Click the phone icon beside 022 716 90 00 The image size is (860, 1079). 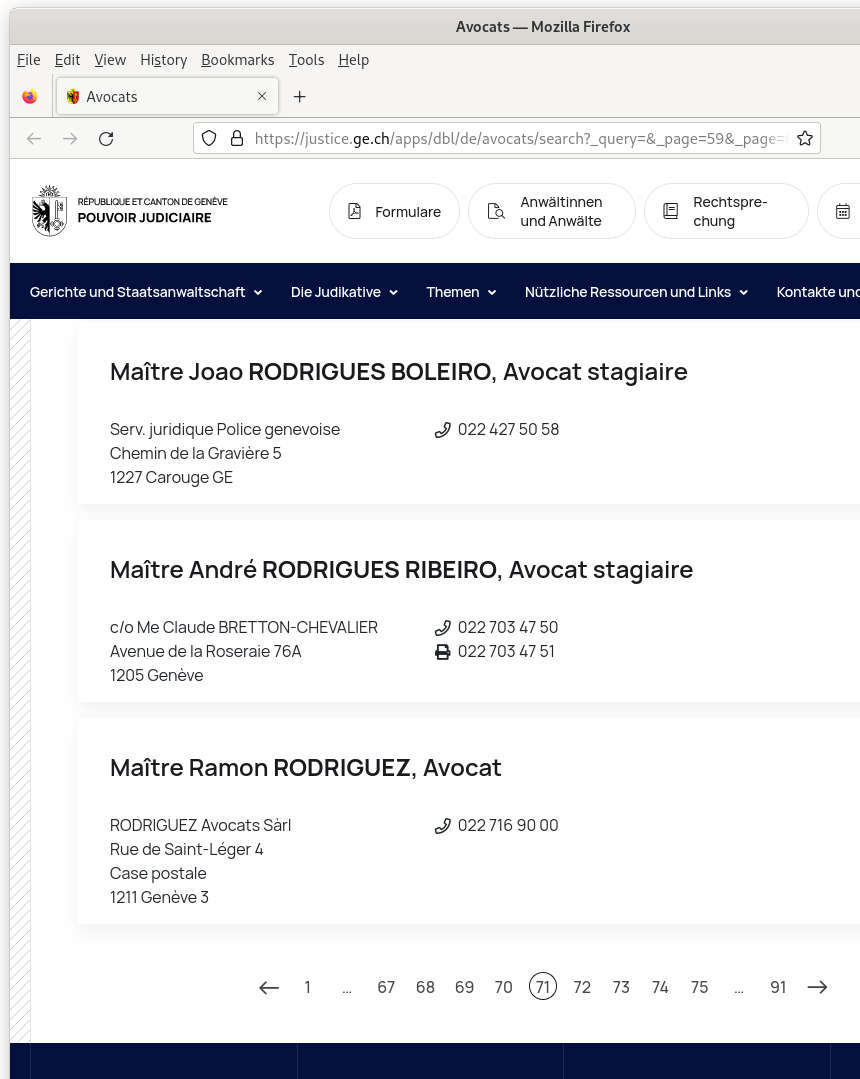coord(442,825)
